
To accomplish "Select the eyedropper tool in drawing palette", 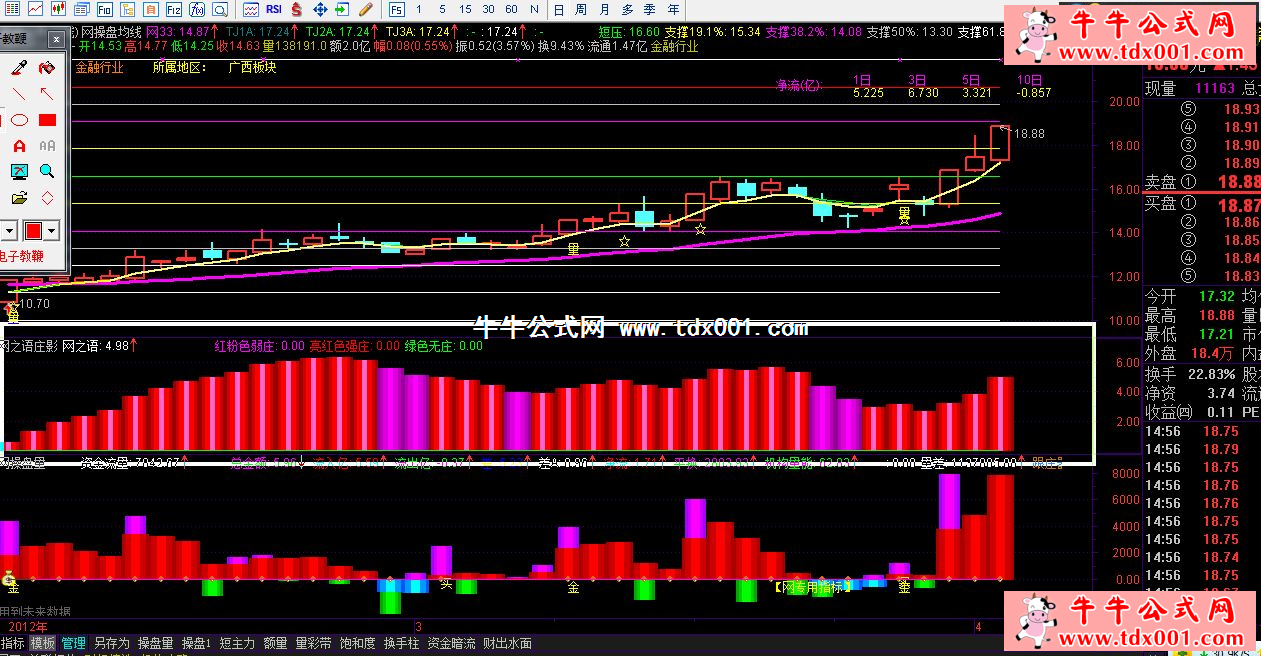I will click(19, 68).
